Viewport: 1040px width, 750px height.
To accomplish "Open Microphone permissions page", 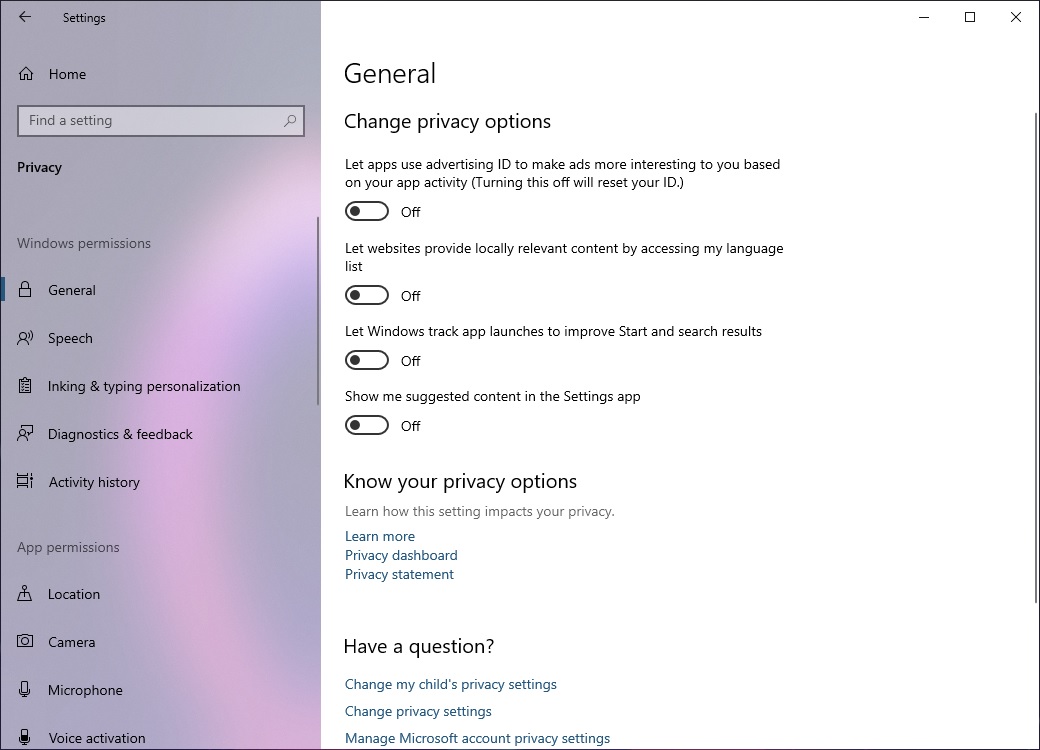I will (x=159, y=690).
